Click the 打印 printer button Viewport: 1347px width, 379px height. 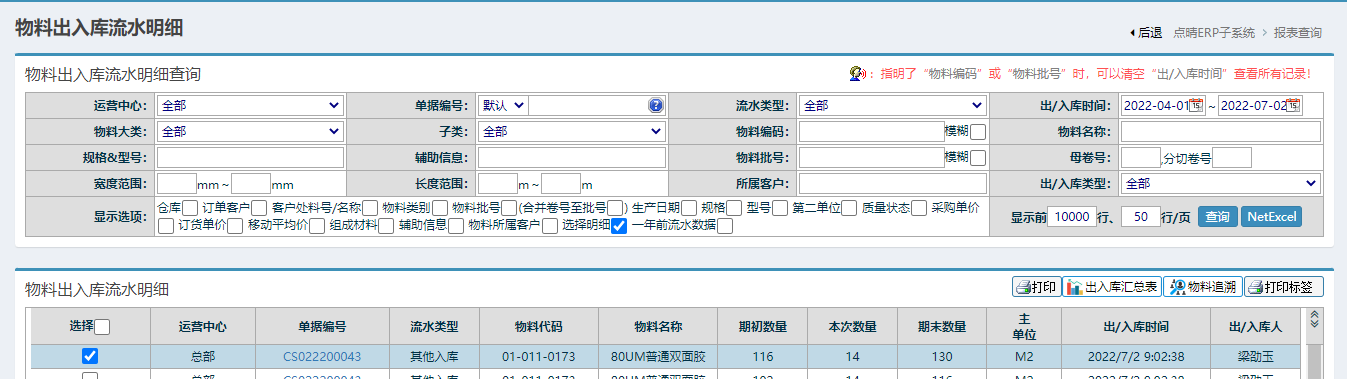tap(1036, 287)
